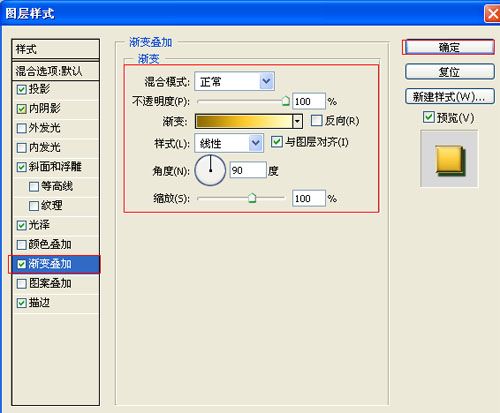Select the 外发光 style row label

(x=45, y=128)
